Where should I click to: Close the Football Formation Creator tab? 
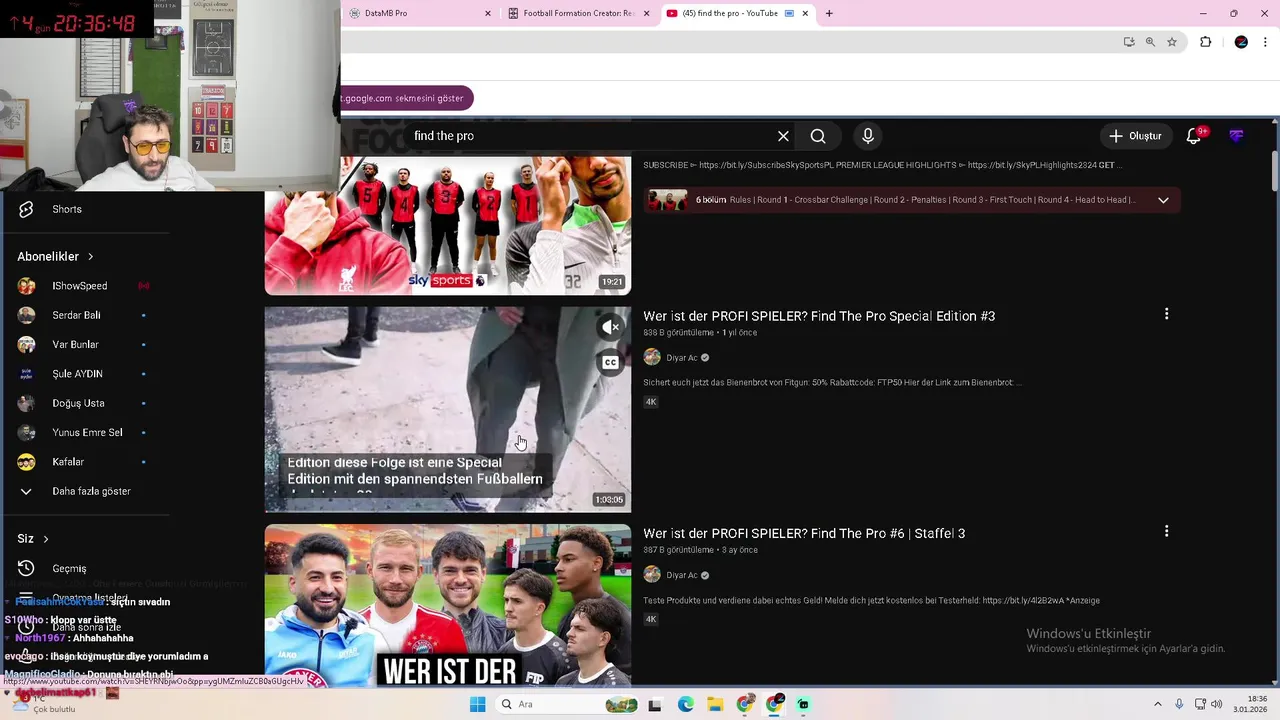click(x=646, y=13)
